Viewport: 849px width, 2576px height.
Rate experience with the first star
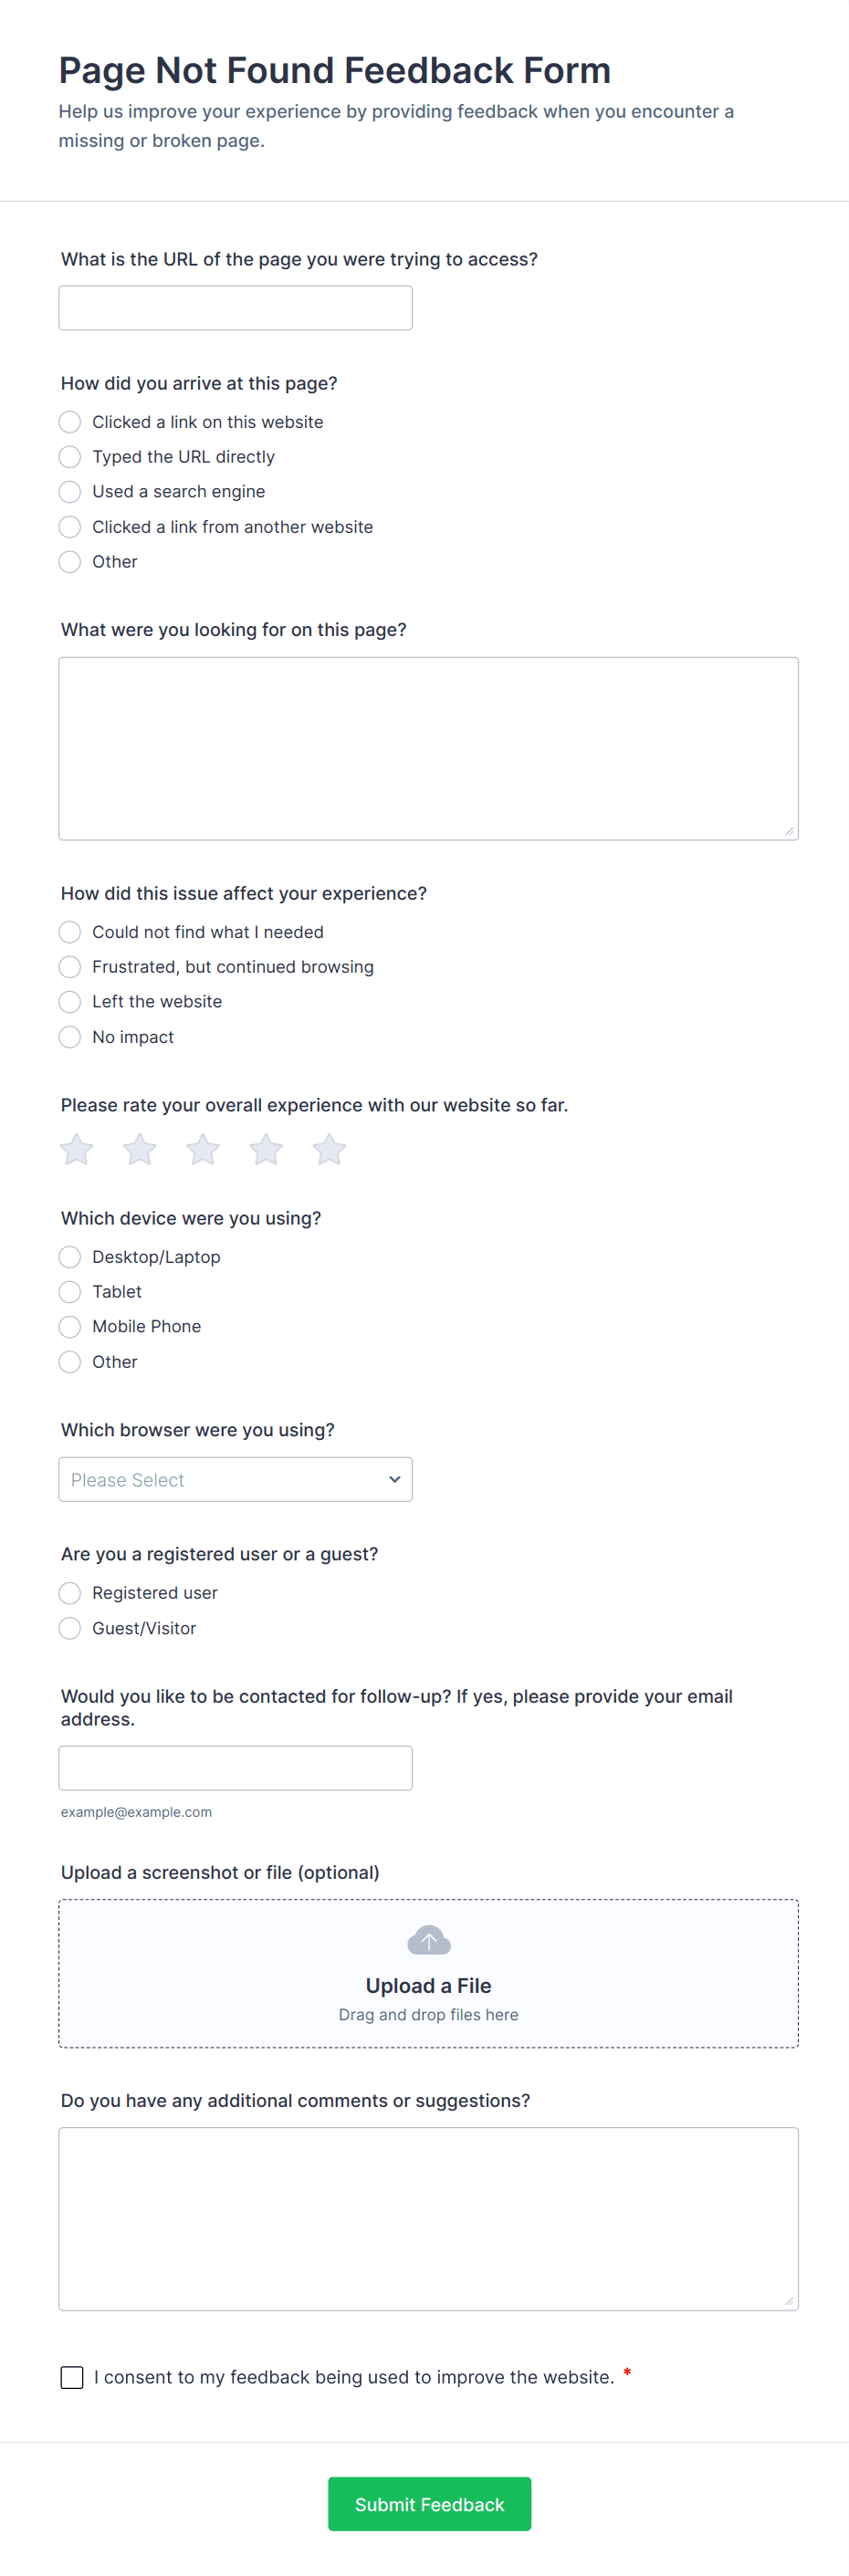[77, 1150]
